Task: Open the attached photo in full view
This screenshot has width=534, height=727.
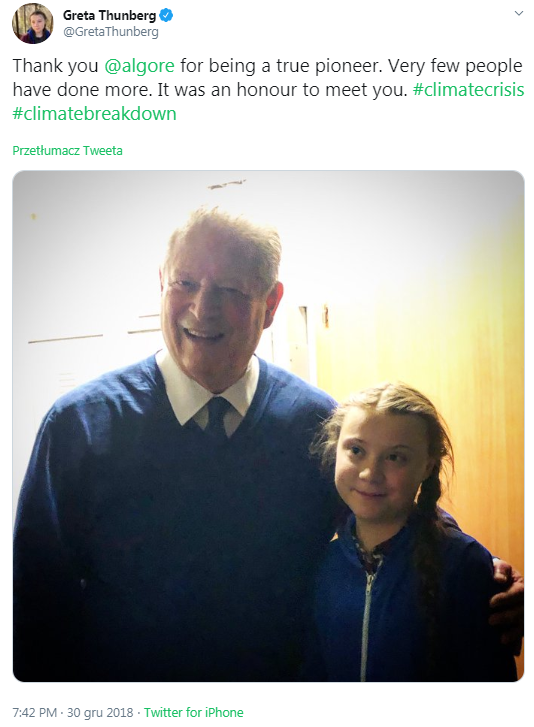Action: [x=268, y=426]
